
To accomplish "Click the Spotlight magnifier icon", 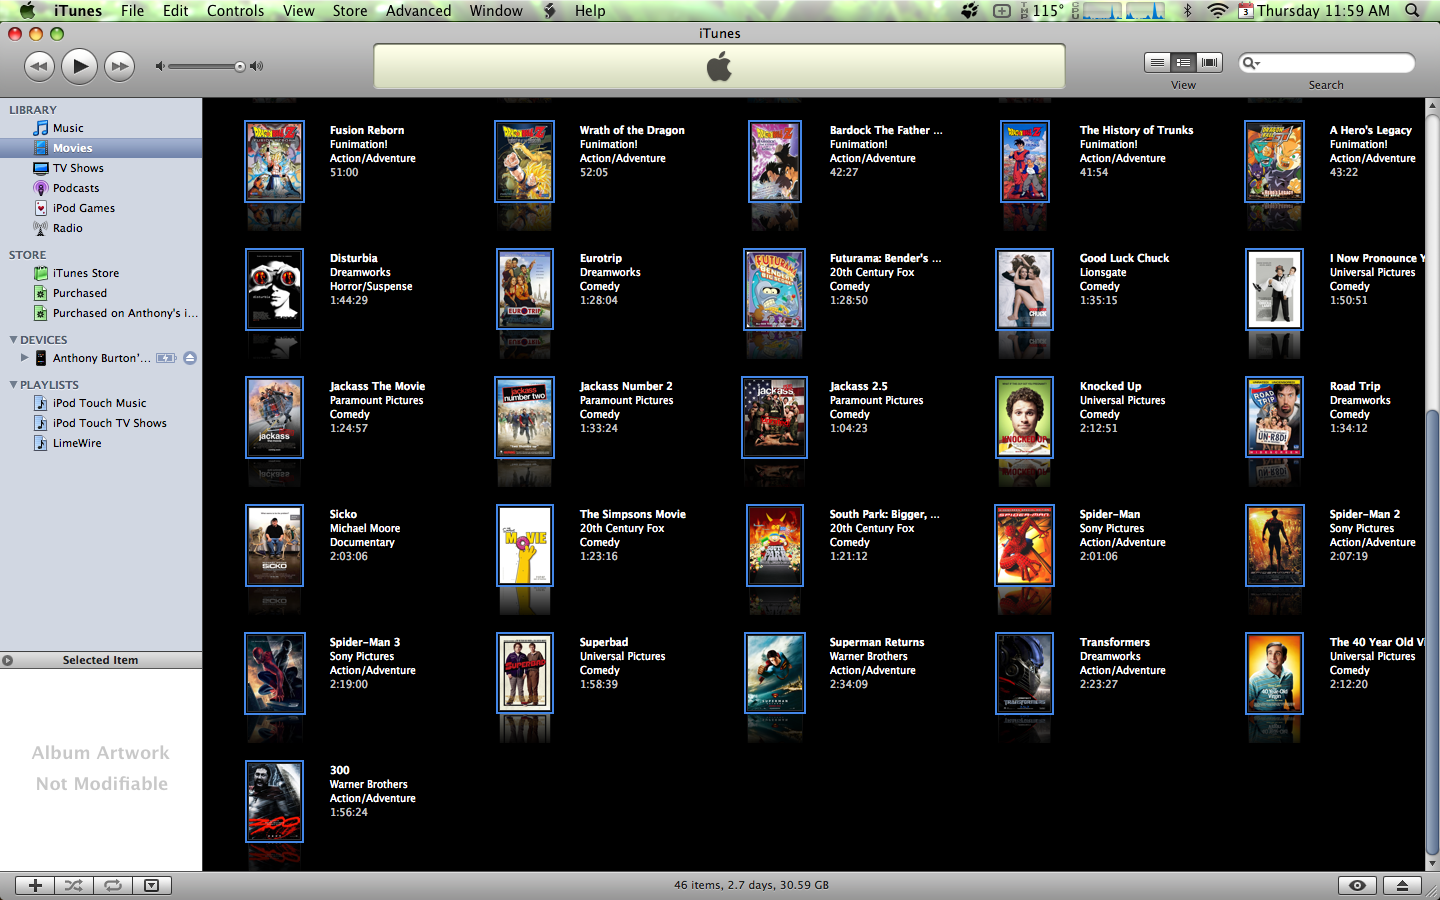I will pos(1412,11).
